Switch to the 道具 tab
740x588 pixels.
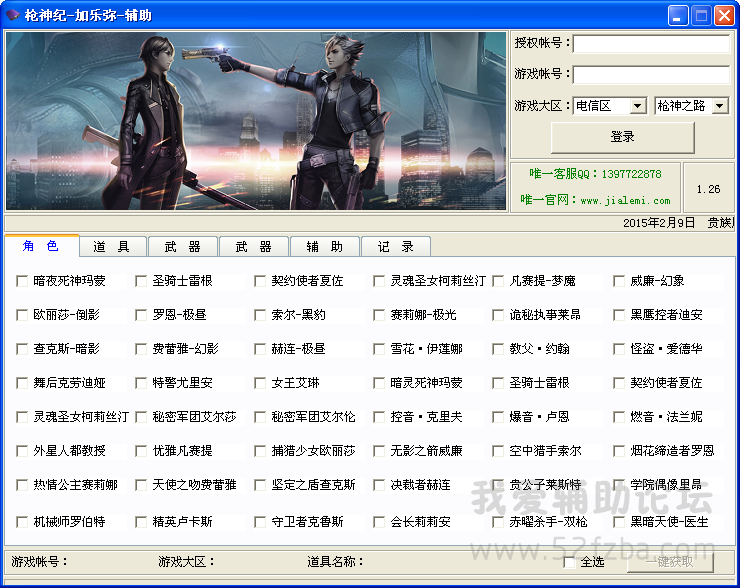(x=112, y=247)
